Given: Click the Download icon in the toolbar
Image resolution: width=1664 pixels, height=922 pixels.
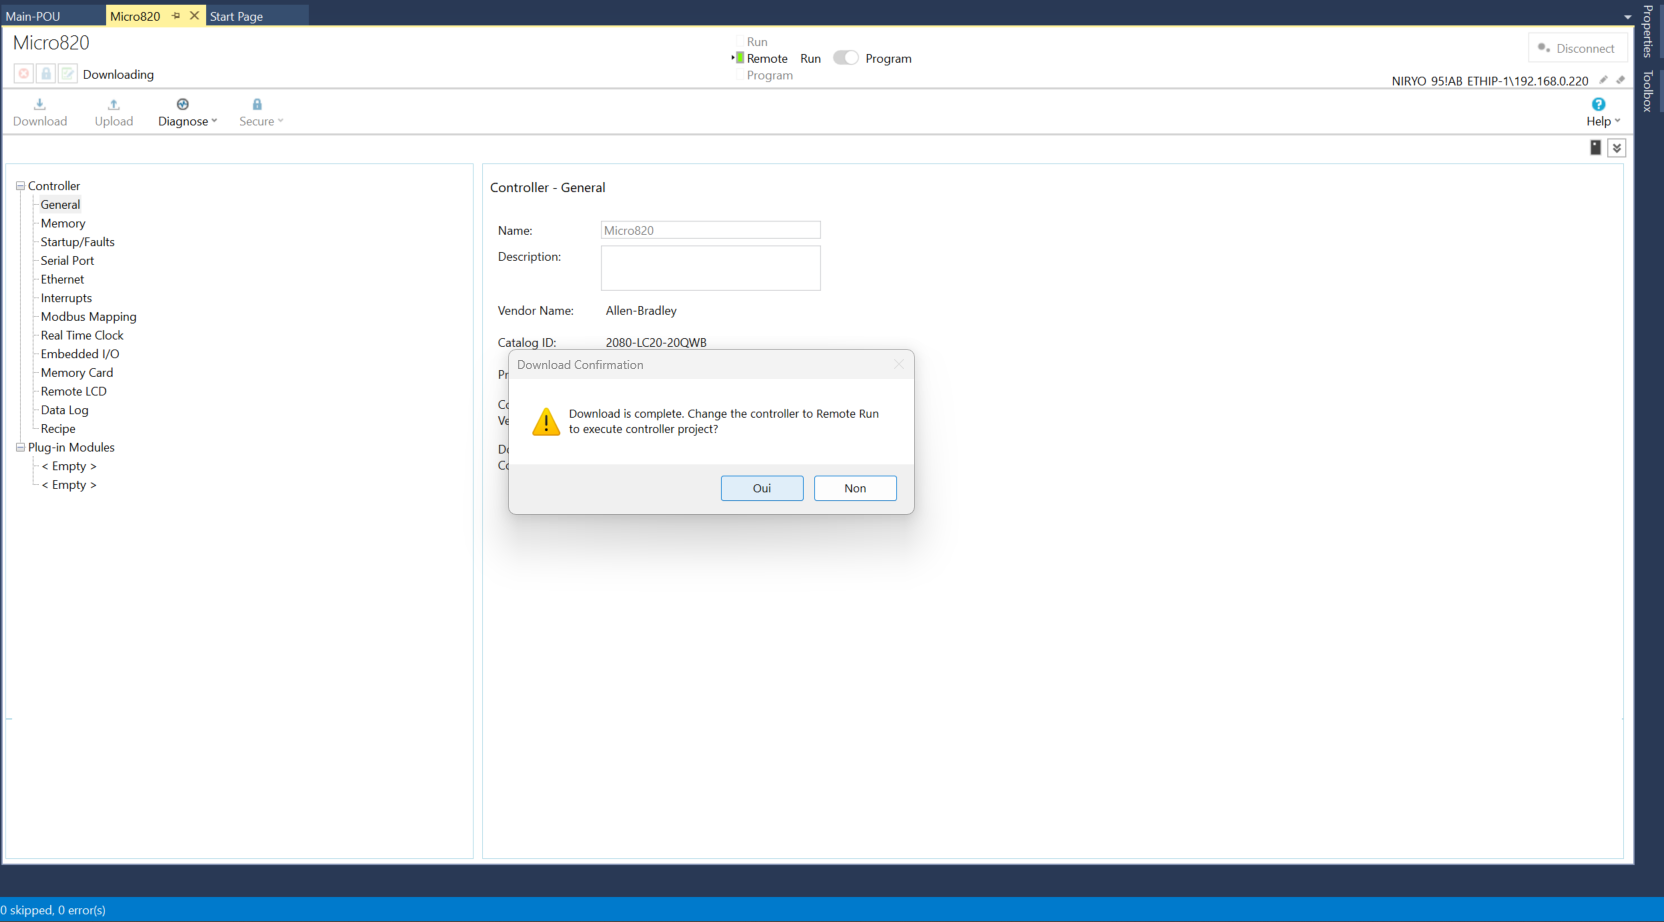Looking at the screenshot, I should click(x=40, y=105).
